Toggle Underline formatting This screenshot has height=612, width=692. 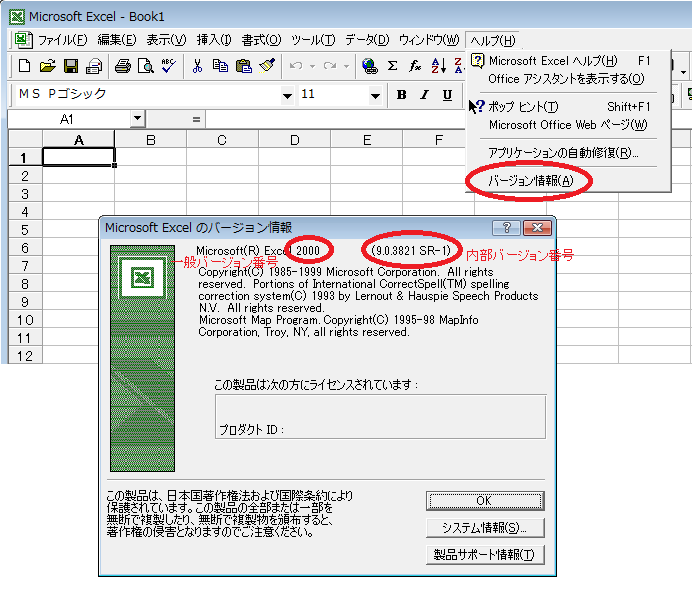(x=448, y=95)
